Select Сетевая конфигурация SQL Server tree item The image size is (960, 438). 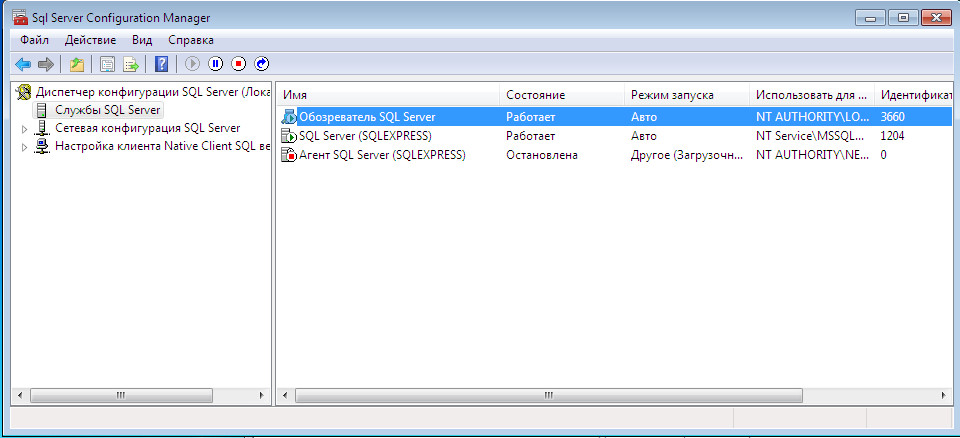[x=148, y=129]
